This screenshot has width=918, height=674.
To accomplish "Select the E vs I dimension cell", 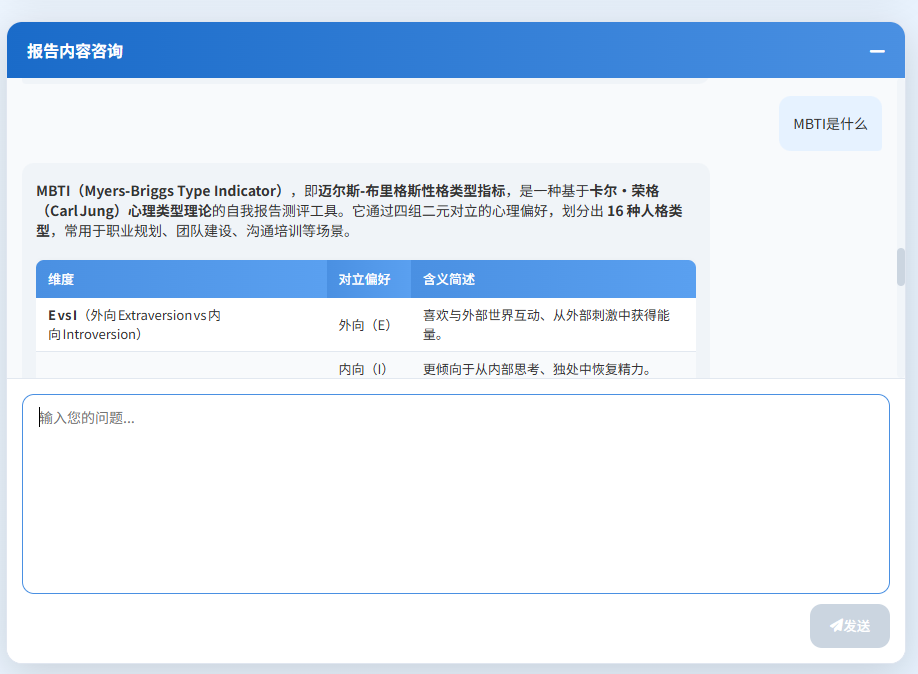I will click(134, 325).
